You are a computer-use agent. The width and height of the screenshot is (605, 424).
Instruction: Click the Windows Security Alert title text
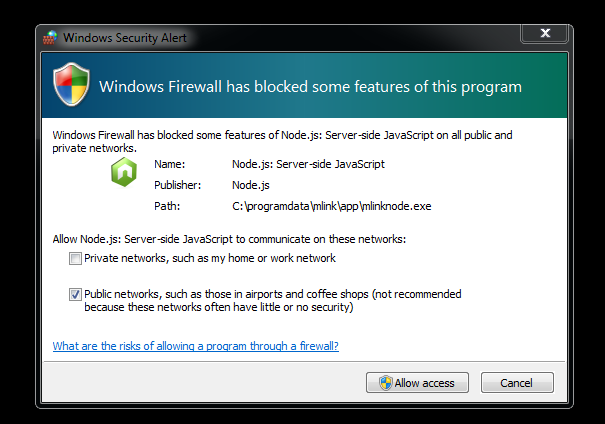coord(124,38)
